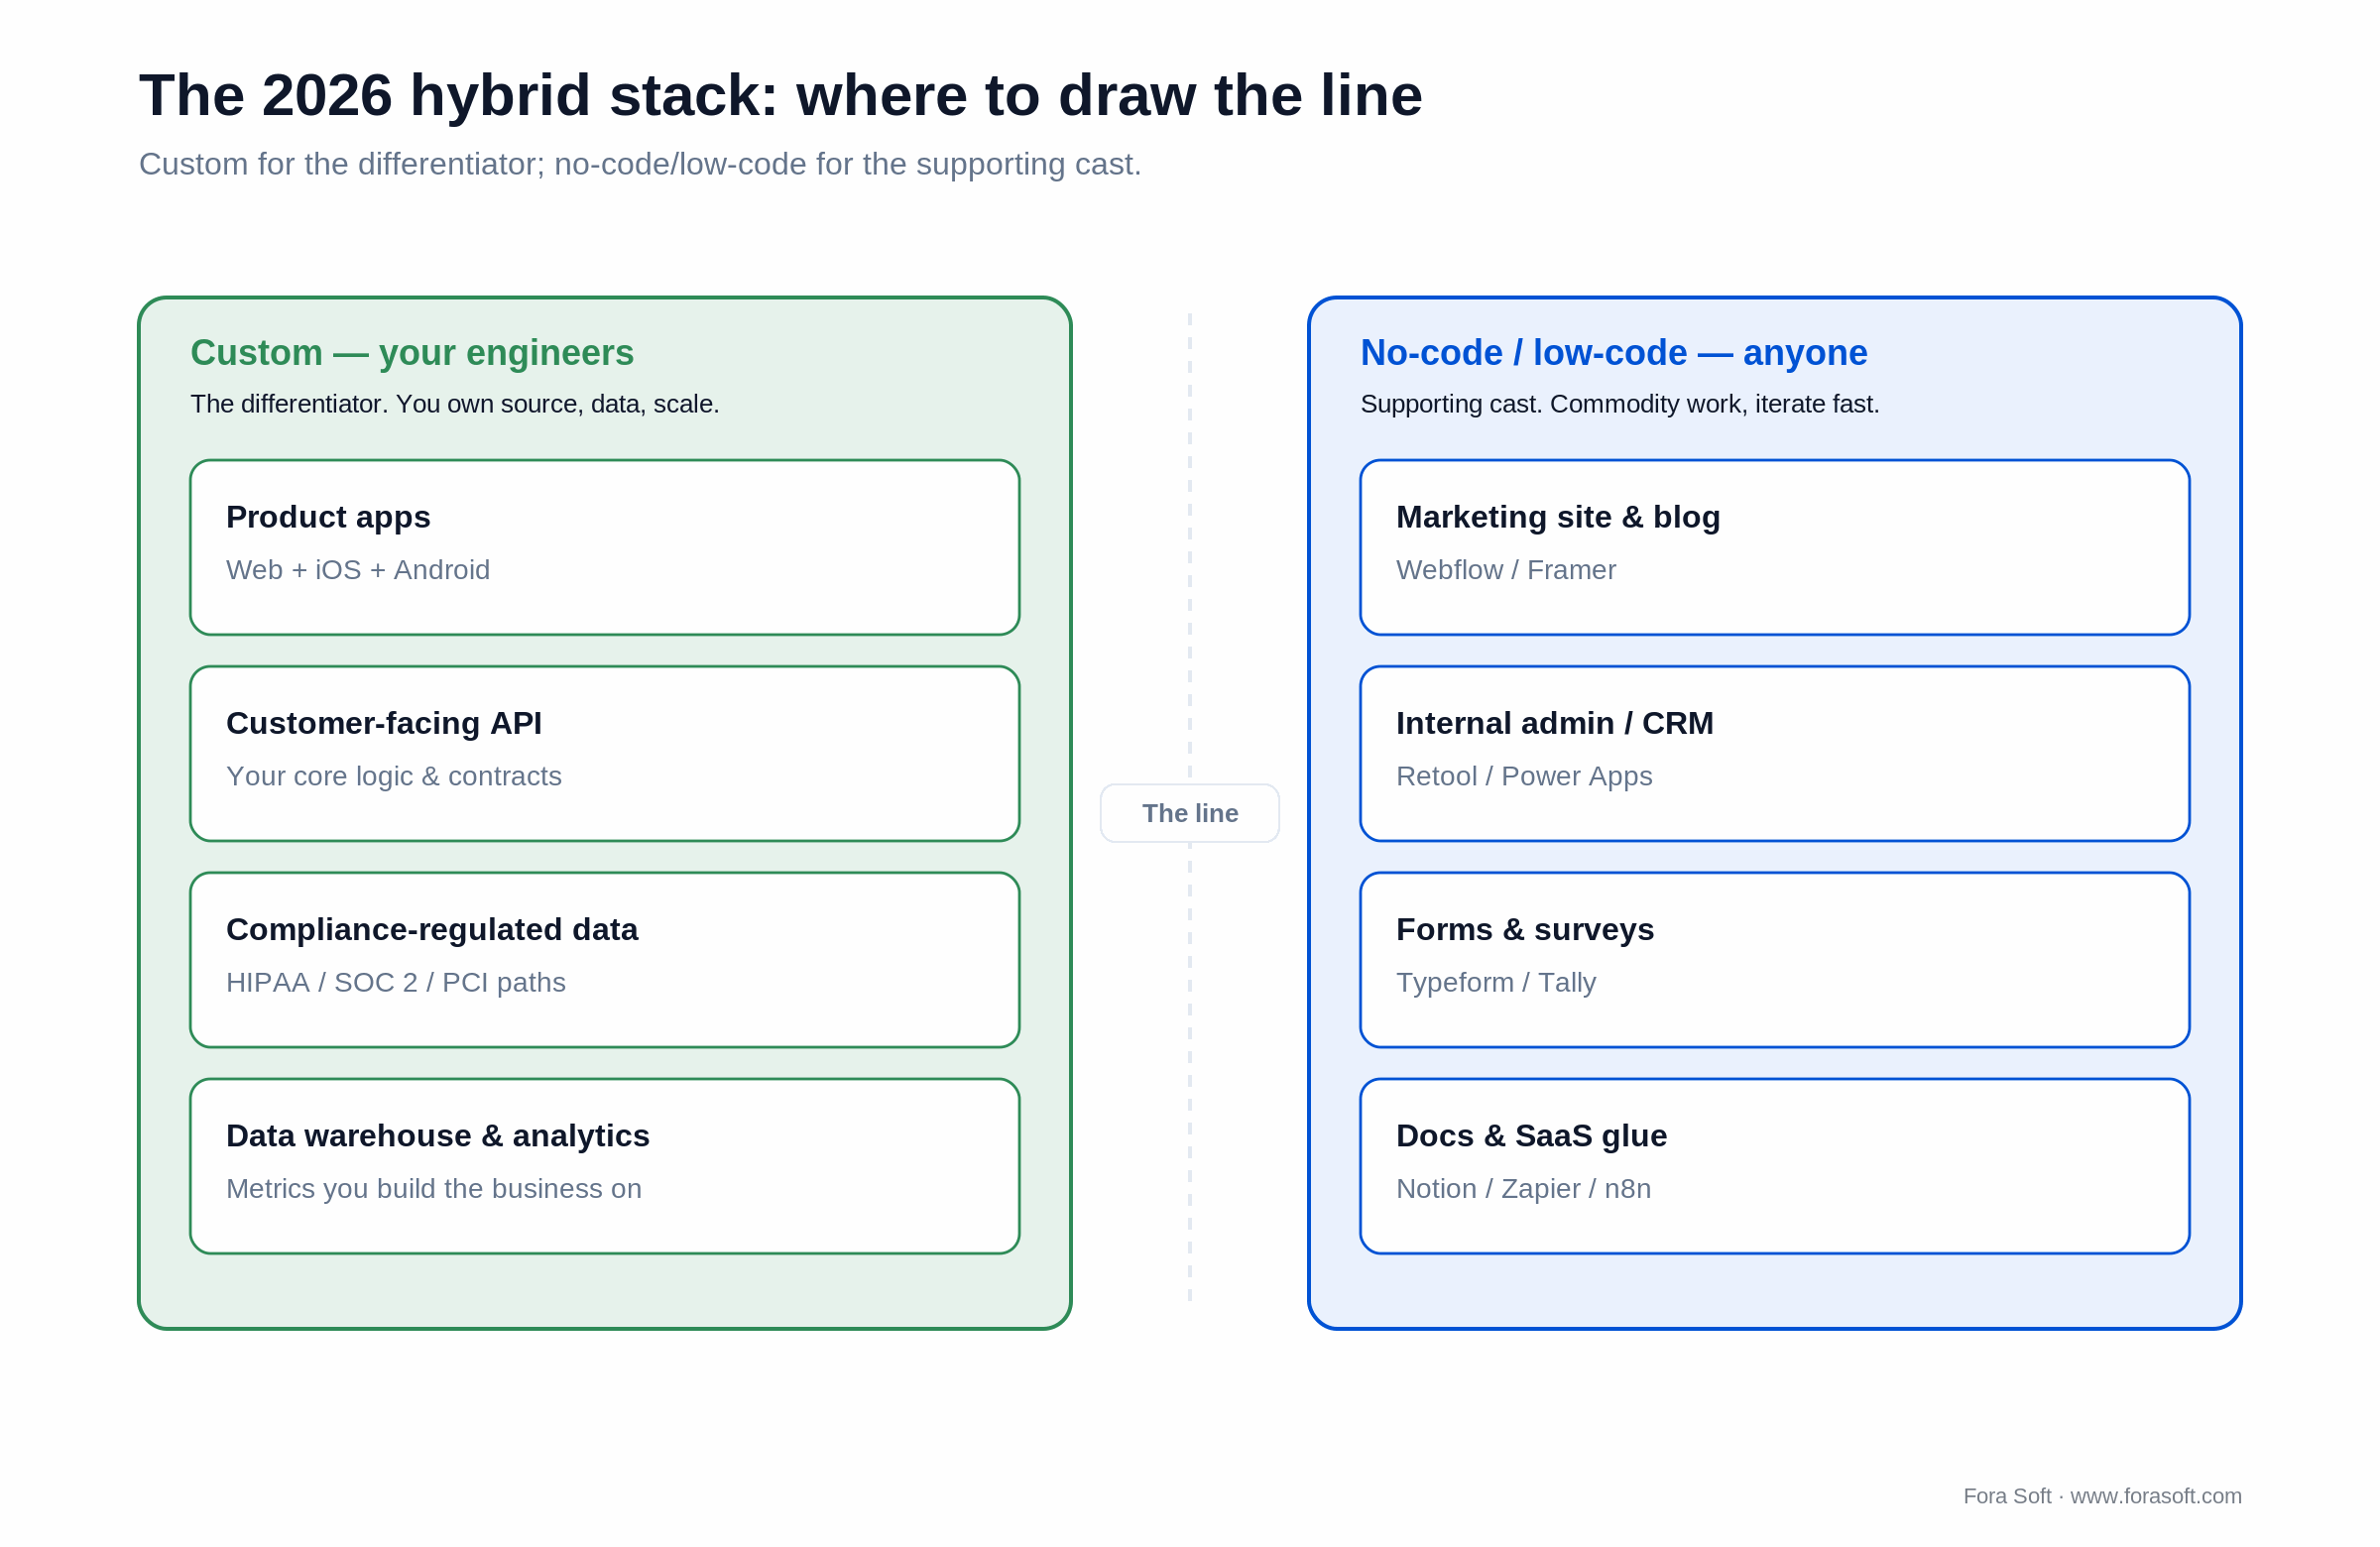The height and width of the screenshot is (1547, 2380).
Task: Click the 'Web + iOS + Android' text
Action: tap(358, 570)
